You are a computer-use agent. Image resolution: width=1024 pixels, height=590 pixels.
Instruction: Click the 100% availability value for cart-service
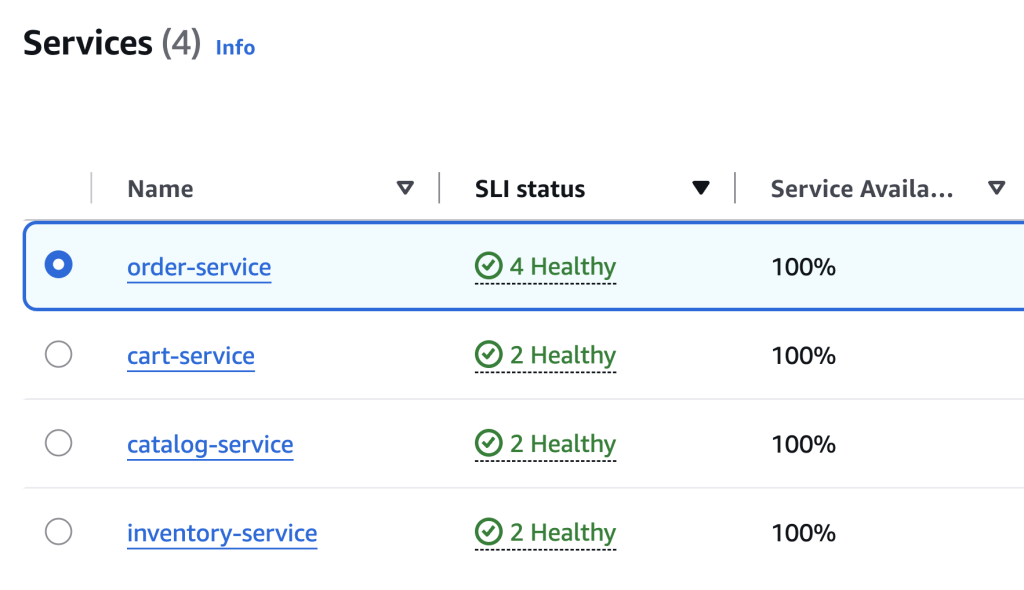click(803, 356)
